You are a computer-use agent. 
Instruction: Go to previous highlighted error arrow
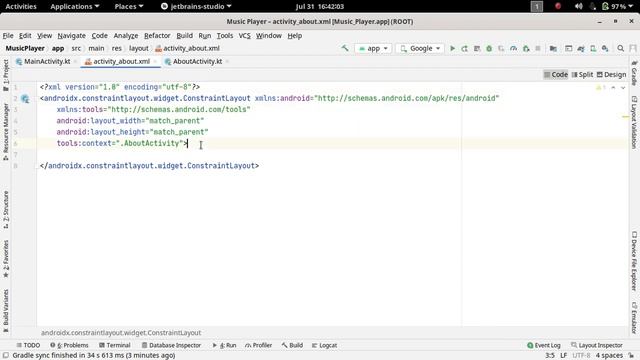click(613, 87)
